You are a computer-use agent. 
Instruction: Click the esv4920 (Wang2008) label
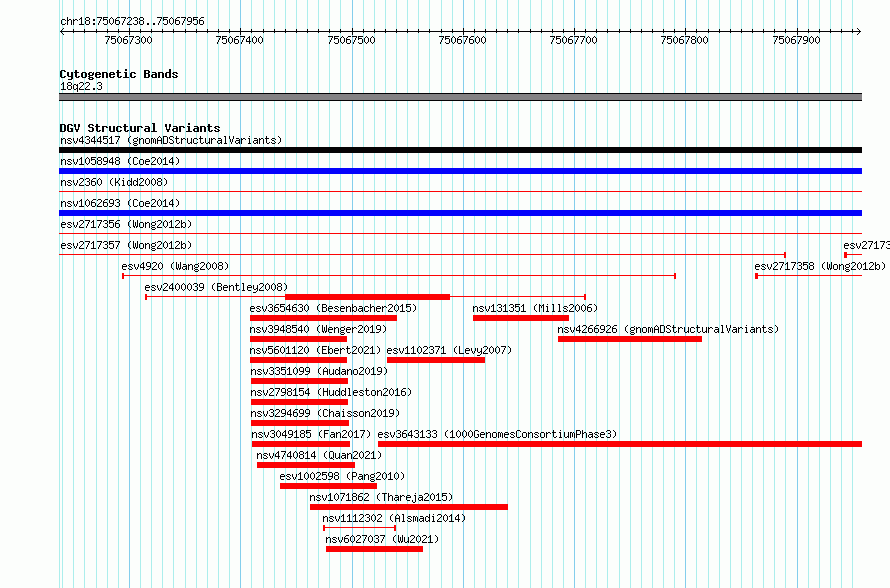click(175, 266)
